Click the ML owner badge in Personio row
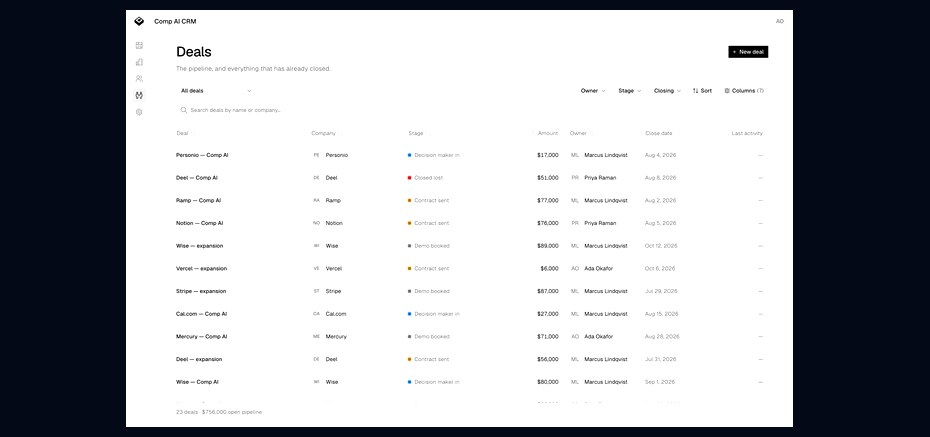Image resolution: width=930 pixels, height=437 pixels. tap(575, 155)
